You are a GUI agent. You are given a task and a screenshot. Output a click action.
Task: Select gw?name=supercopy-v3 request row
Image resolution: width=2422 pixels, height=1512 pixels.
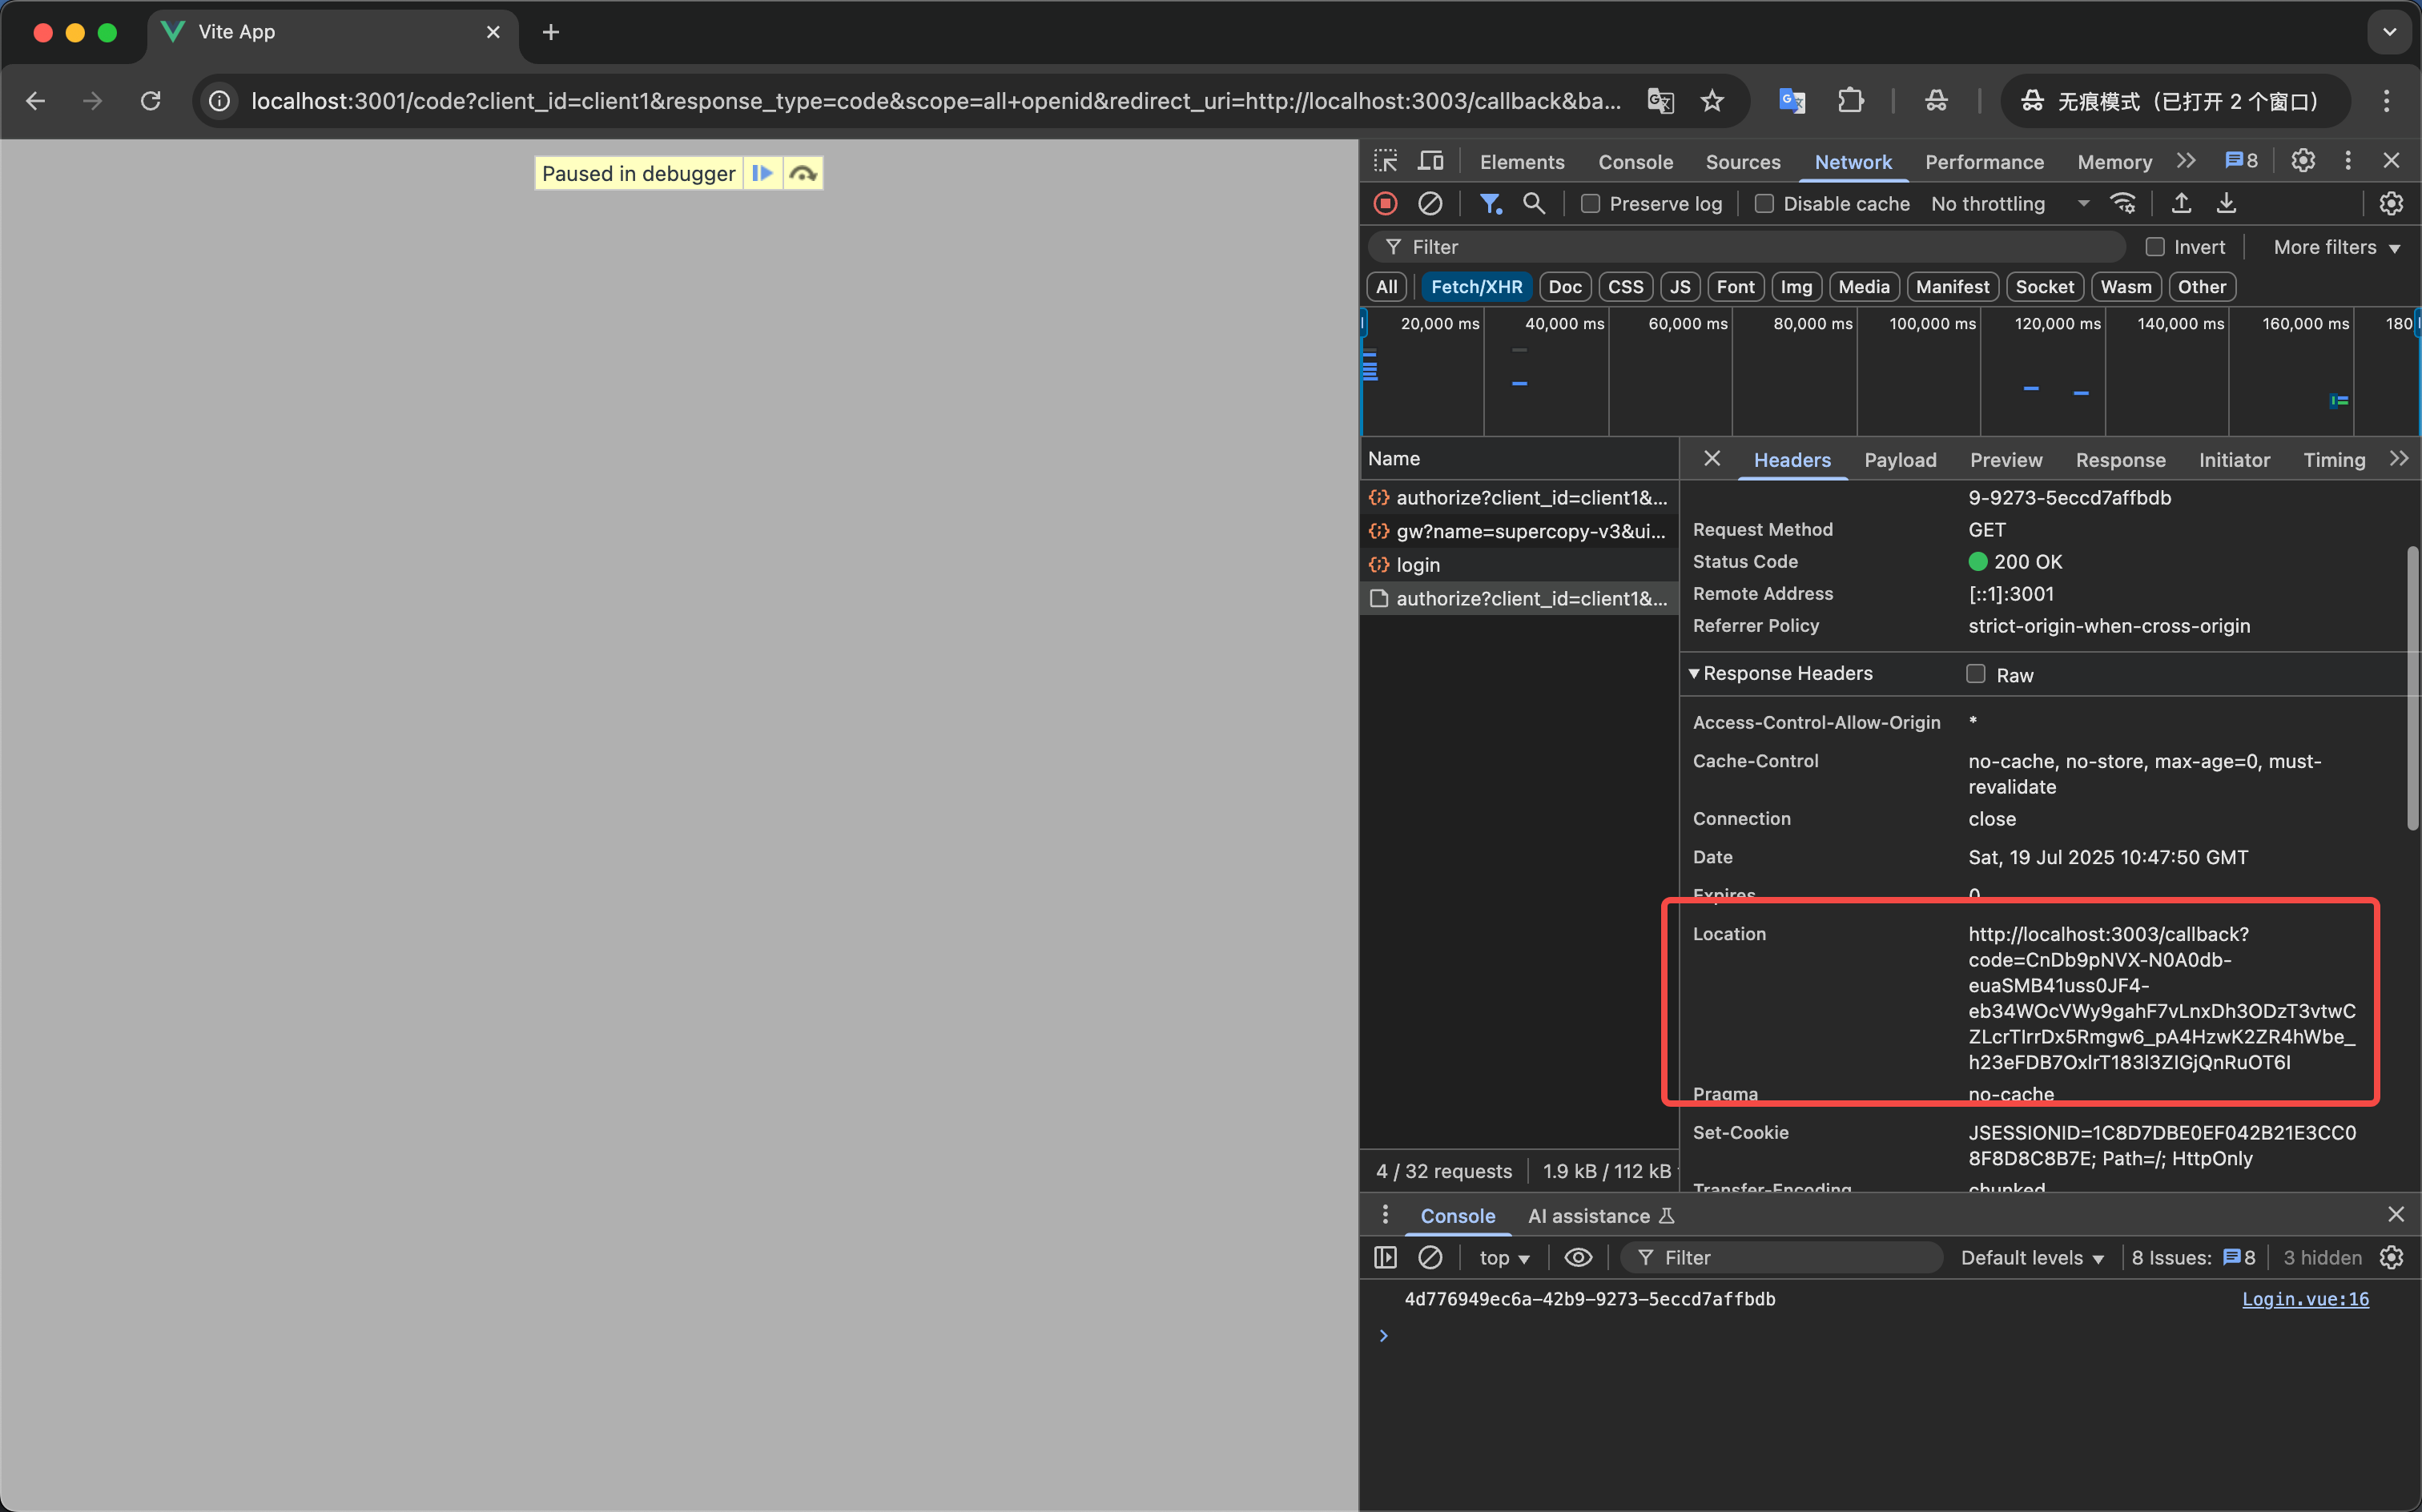click(x=1519, y=531)
